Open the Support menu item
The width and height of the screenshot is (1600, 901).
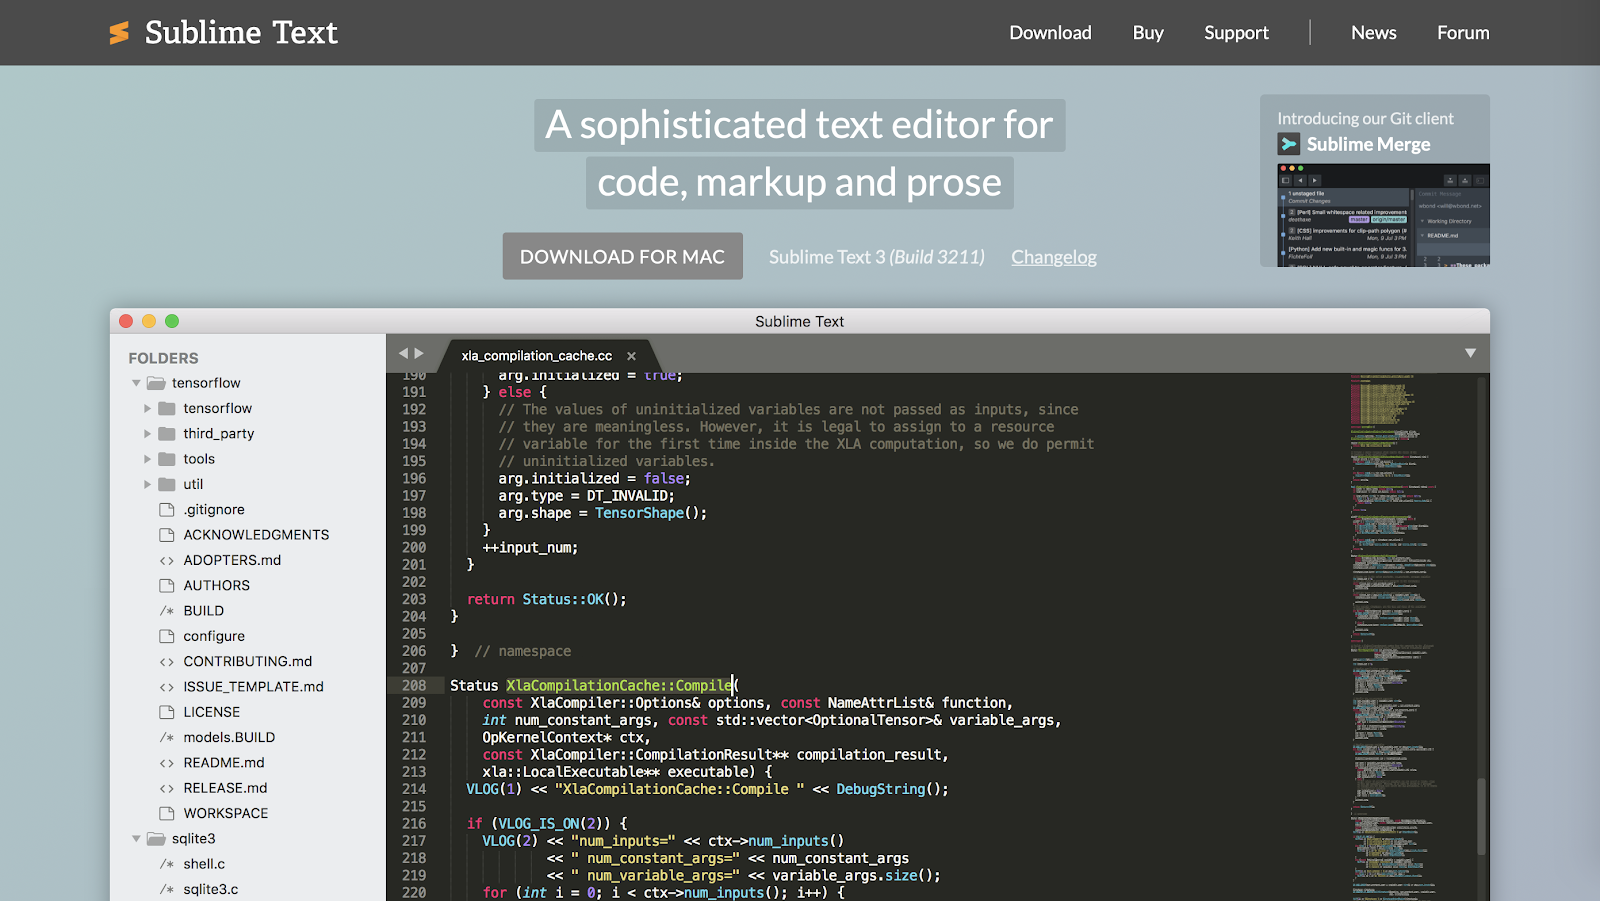click(x=1236, y=33)
